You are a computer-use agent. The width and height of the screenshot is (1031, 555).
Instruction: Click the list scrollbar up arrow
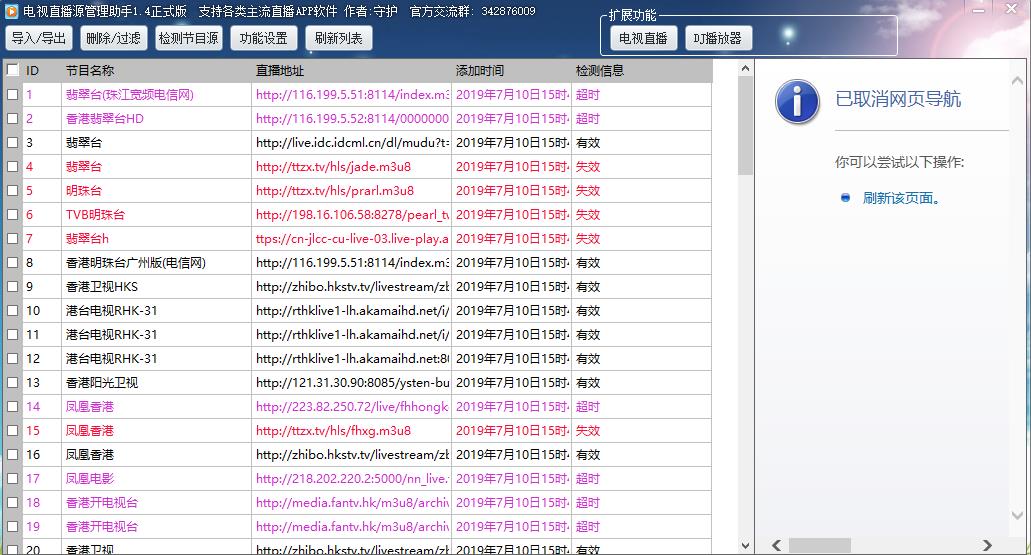745,68
